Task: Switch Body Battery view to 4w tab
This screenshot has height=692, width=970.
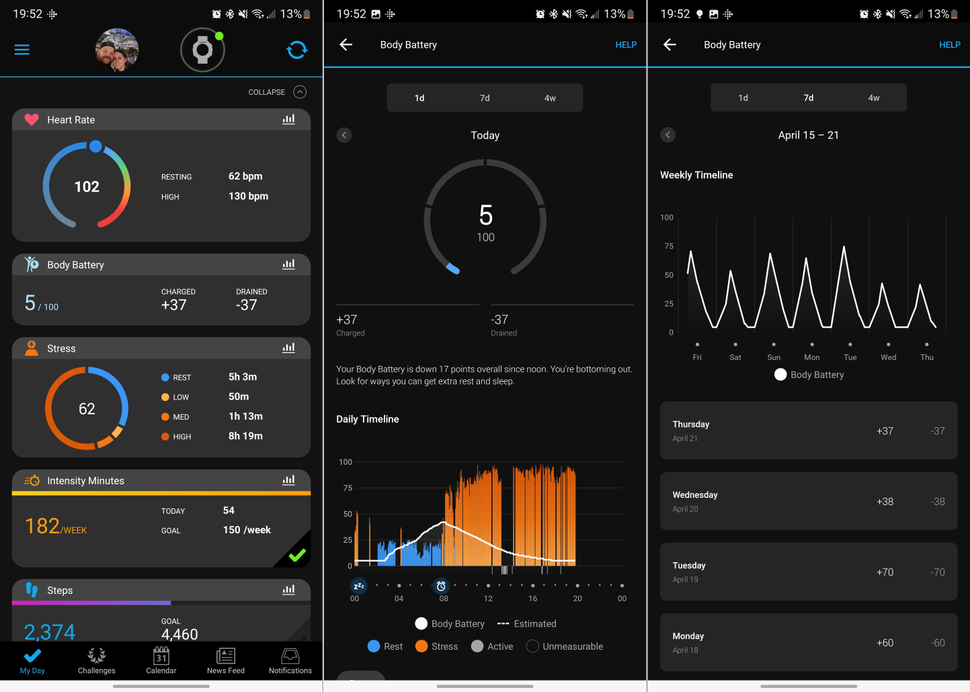Action: (x=549, y=97)
